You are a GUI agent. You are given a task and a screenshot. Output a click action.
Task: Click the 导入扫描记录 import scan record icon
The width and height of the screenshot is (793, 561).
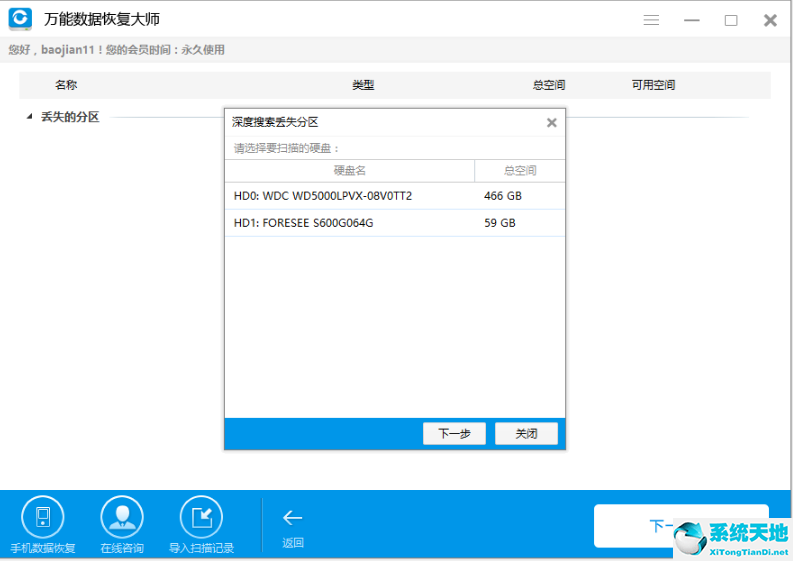click(x=201, y=517)
